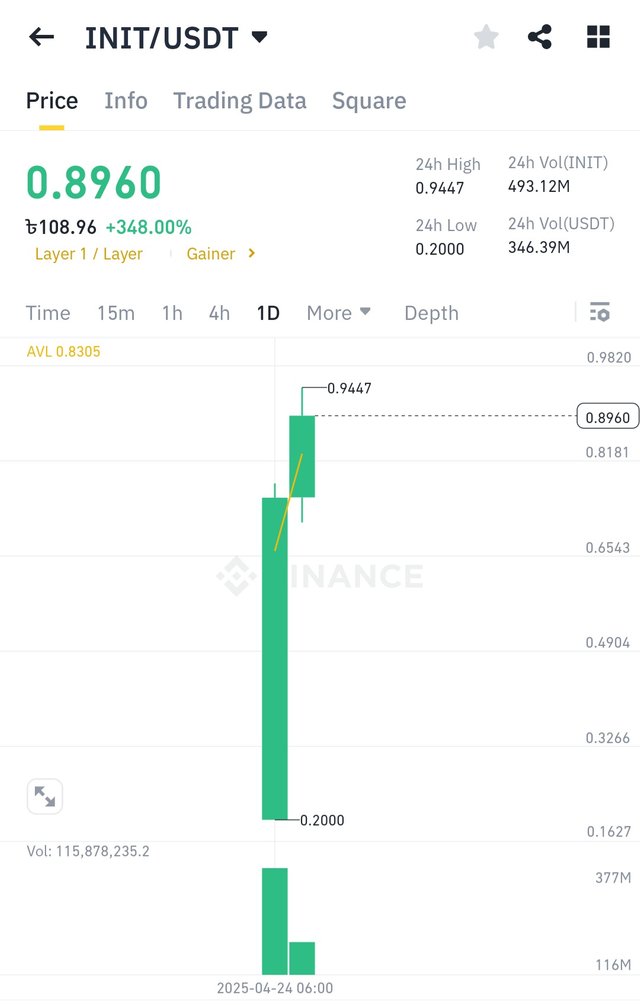
Task: Open Gainer ranking chevron
Action: coord(251,254)
